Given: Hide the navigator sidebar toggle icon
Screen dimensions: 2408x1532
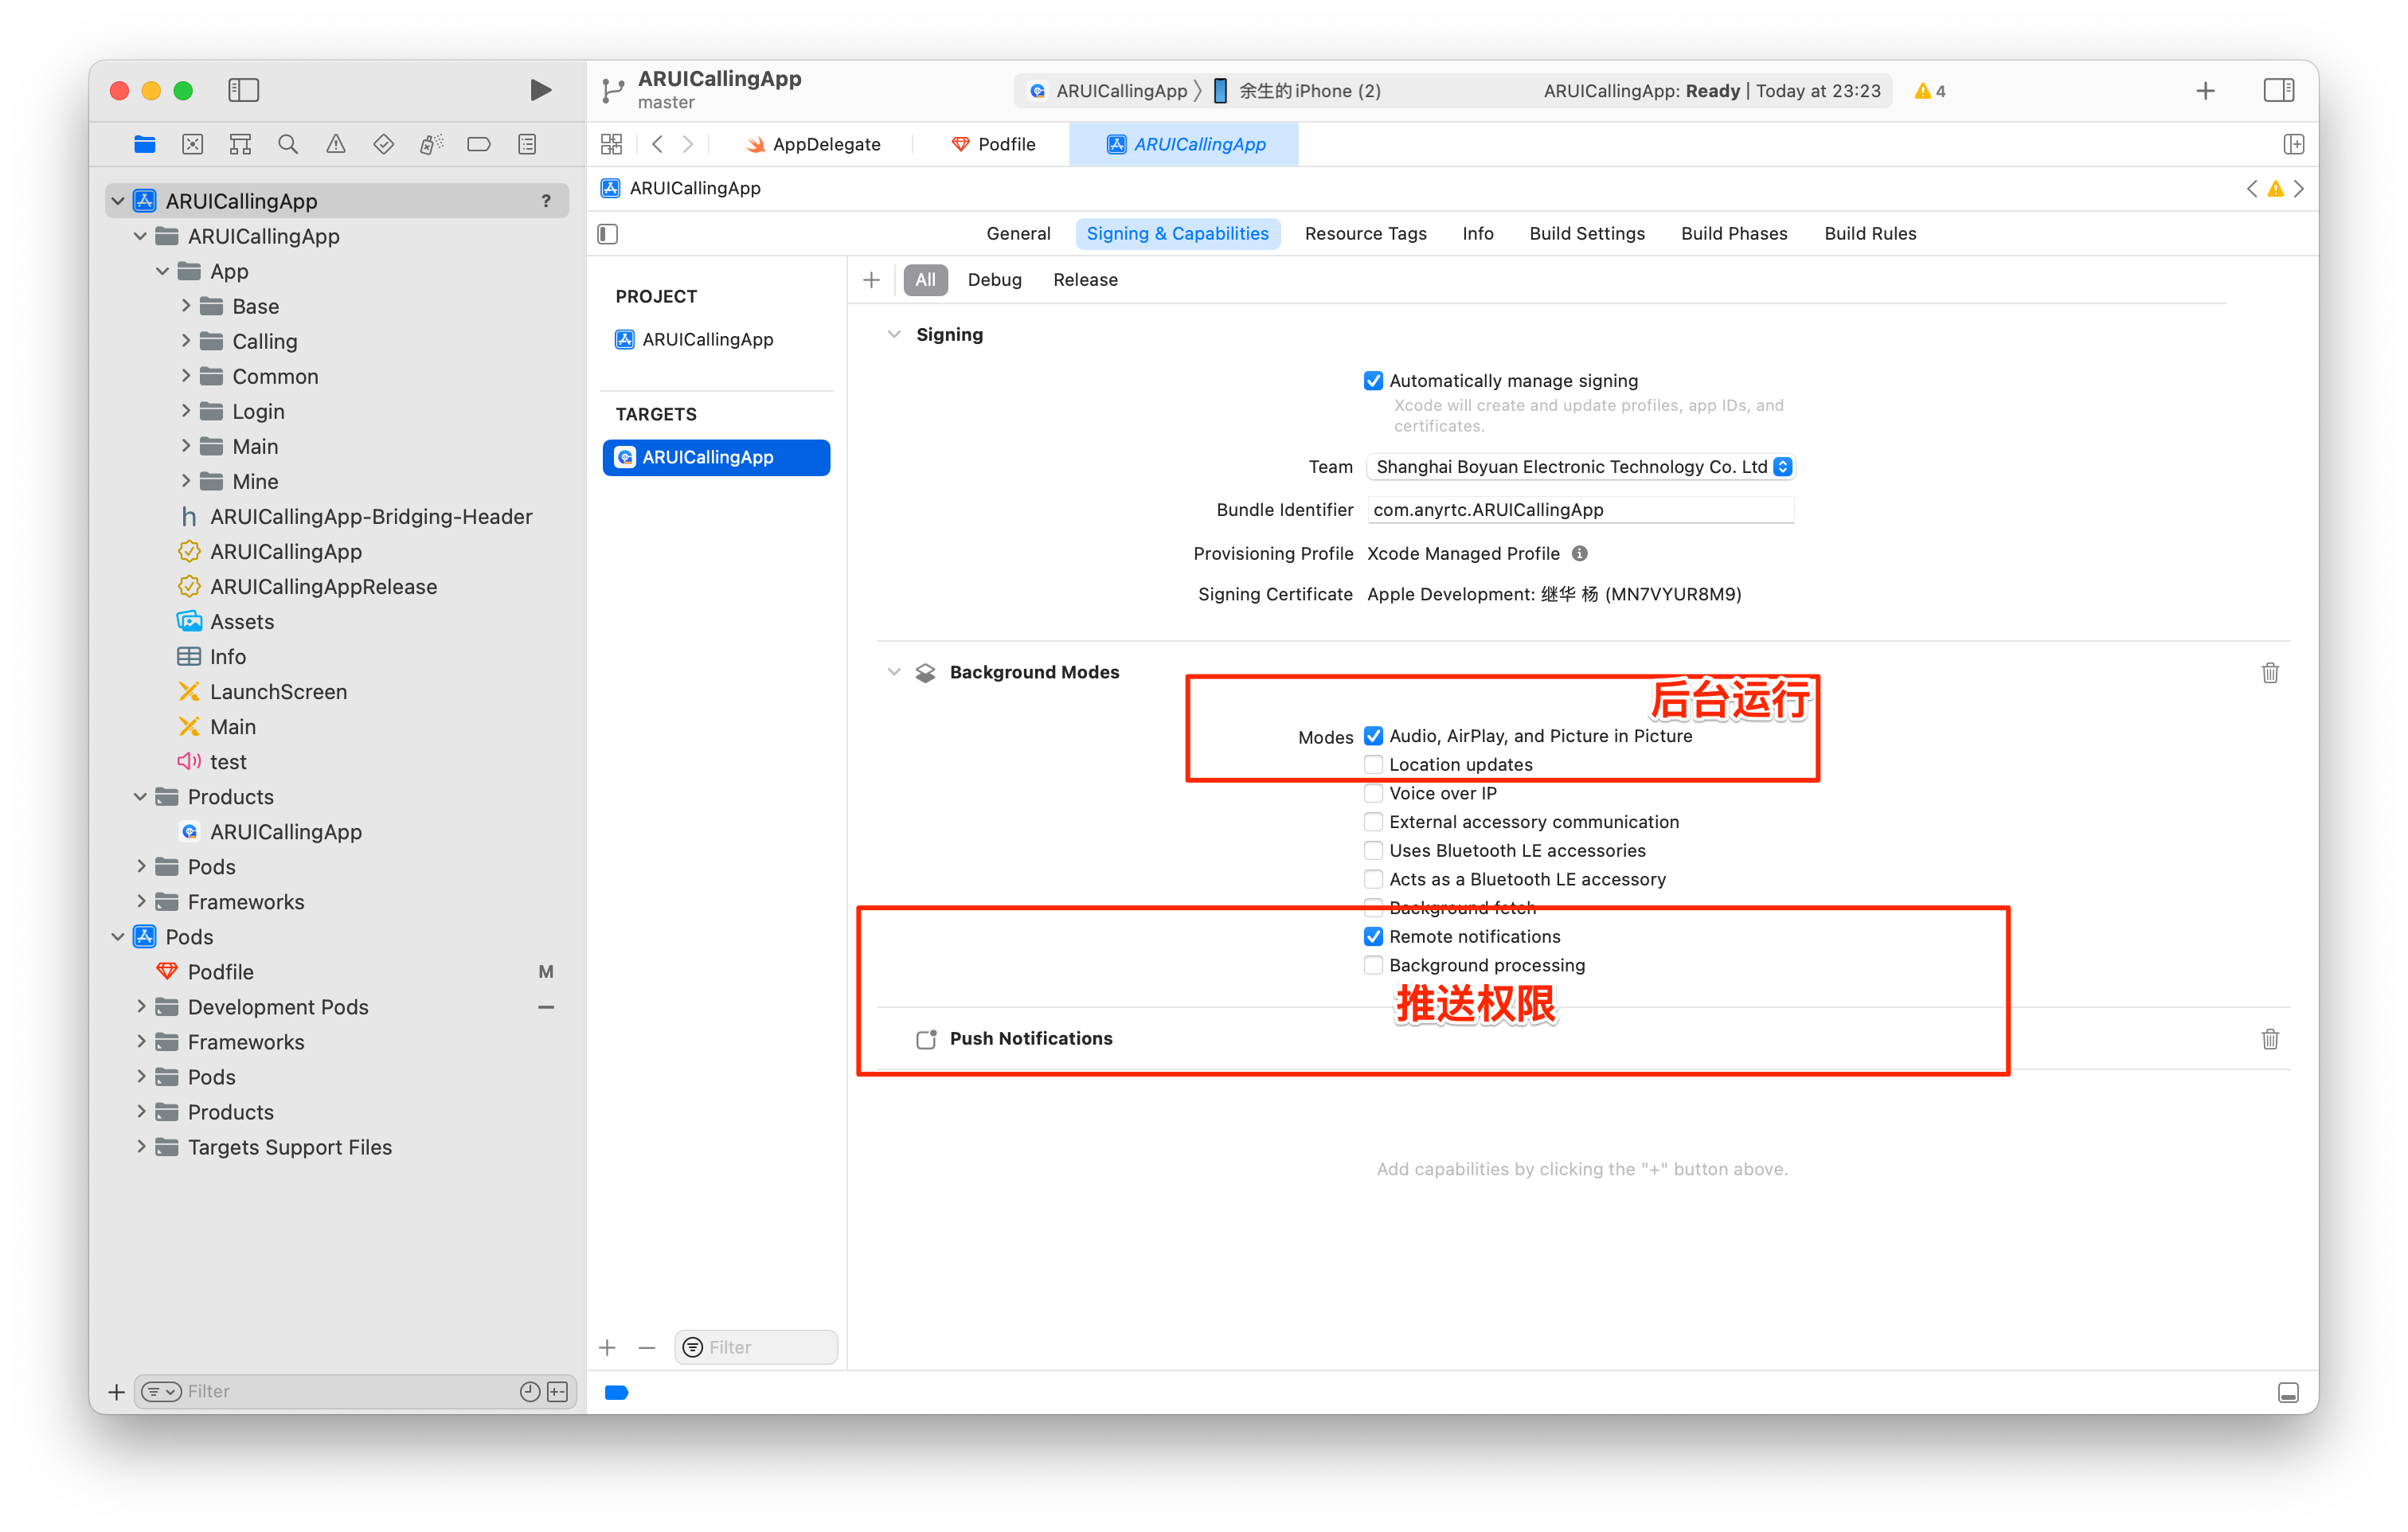Looking at the screenshot, I should [x=243, y=90].
